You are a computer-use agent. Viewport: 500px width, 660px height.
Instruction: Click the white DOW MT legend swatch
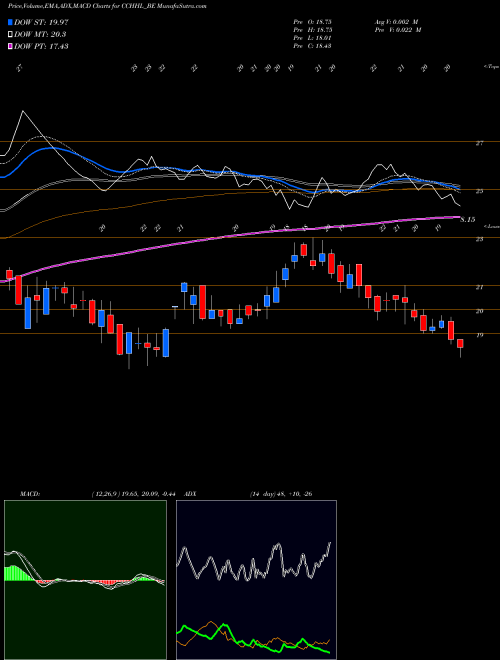pyautogui.click(x=11, y=35)
